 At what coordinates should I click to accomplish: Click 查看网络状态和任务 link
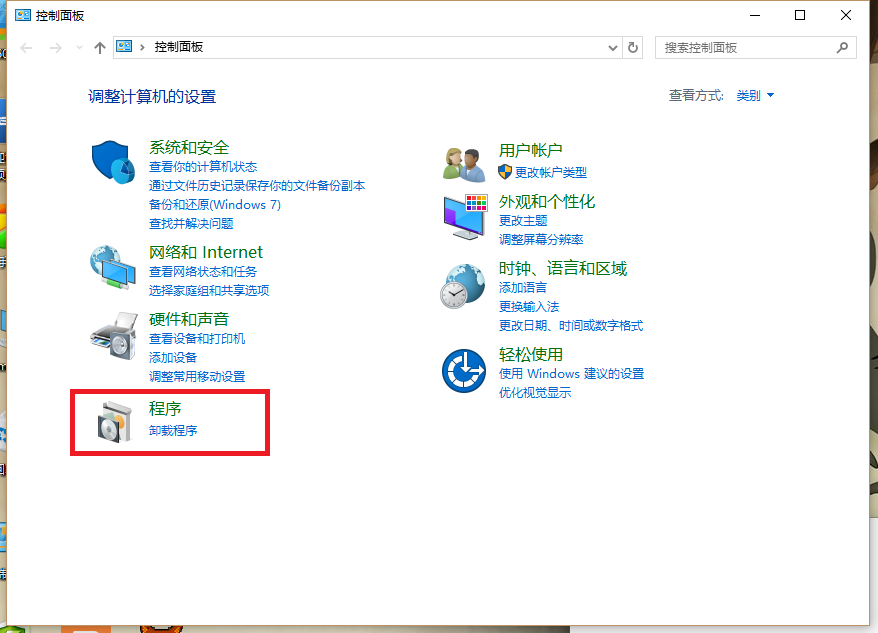(203, 272)
